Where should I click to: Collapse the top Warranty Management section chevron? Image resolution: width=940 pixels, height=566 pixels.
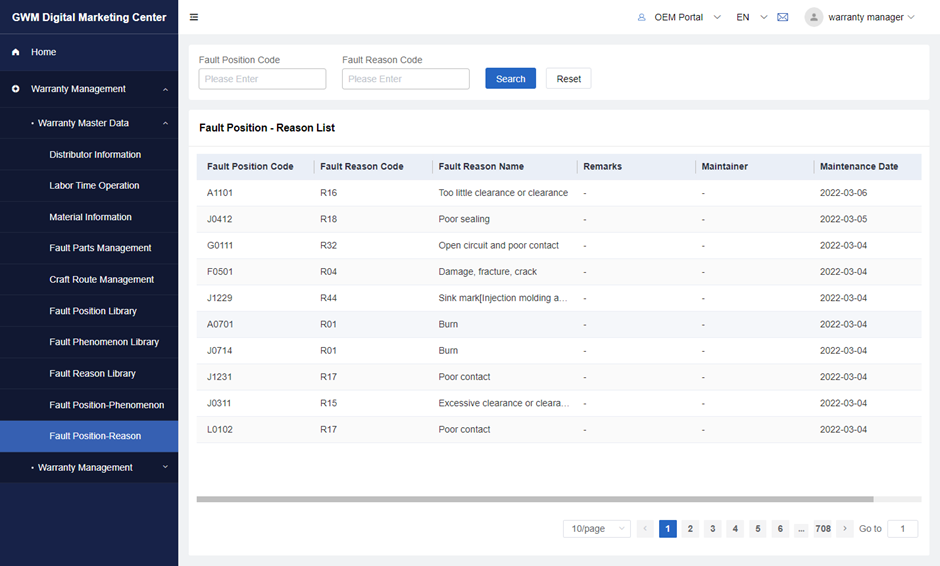[165, 89]
